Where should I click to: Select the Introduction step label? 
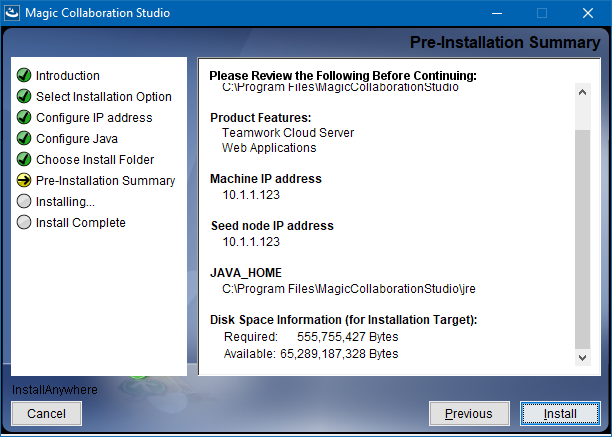click(x=68, y=76)
